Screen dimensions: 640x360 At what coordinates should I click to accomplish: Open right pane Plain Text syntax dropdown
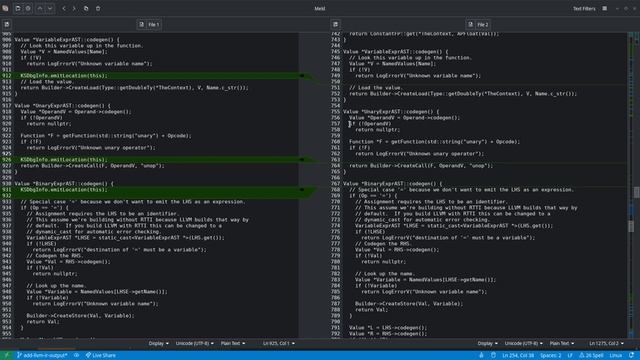562,343
